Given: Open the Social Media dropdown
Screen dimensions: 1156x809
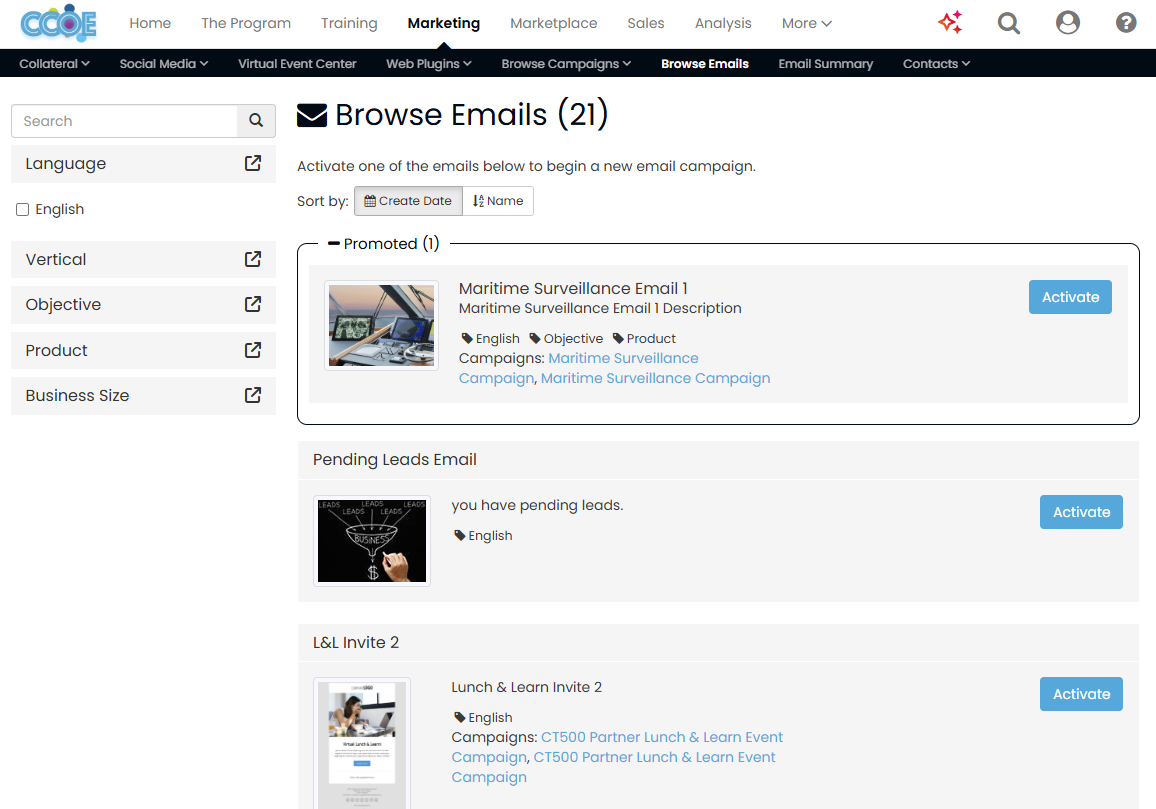Looking at the screenshot, I should click(x=164, y=63).
